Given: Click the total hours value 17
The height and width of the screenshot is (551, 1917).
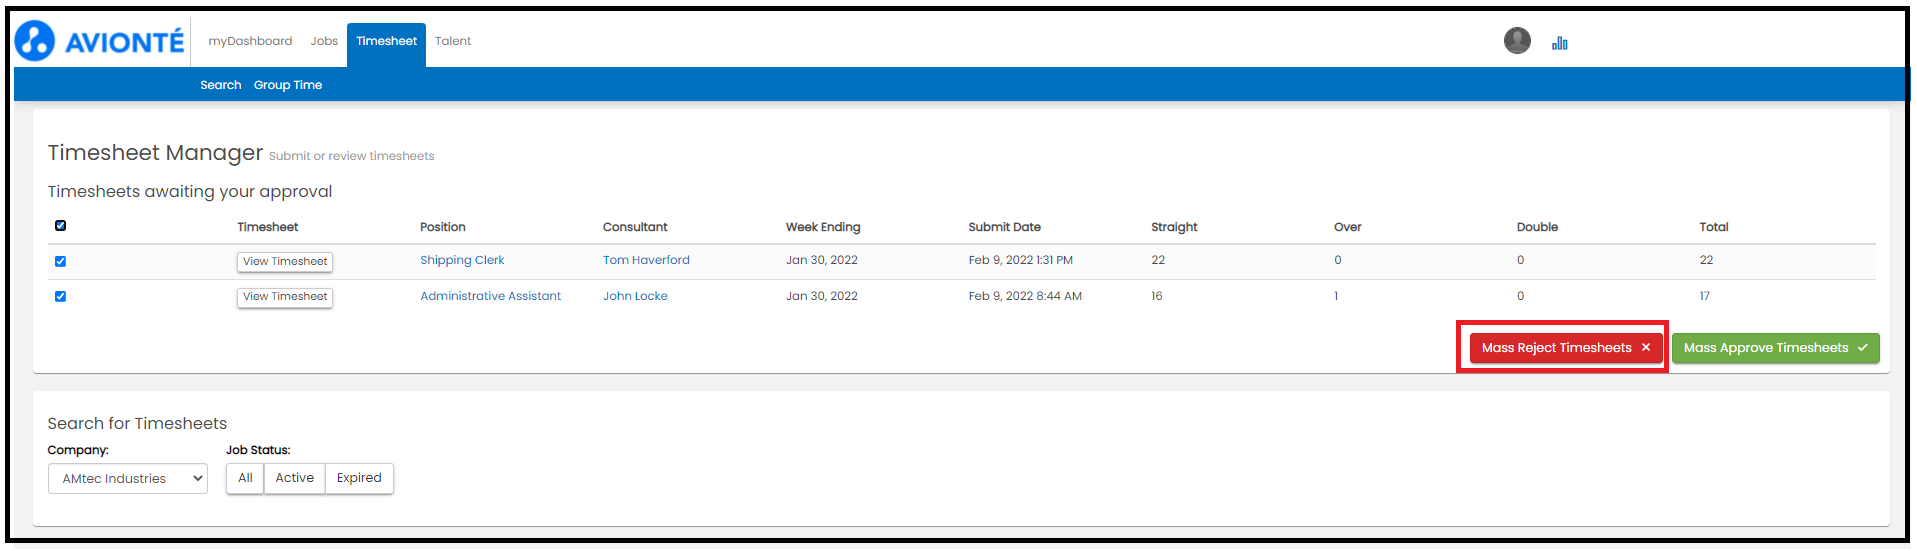Looking at the screenshot, I should [1705, 296].
